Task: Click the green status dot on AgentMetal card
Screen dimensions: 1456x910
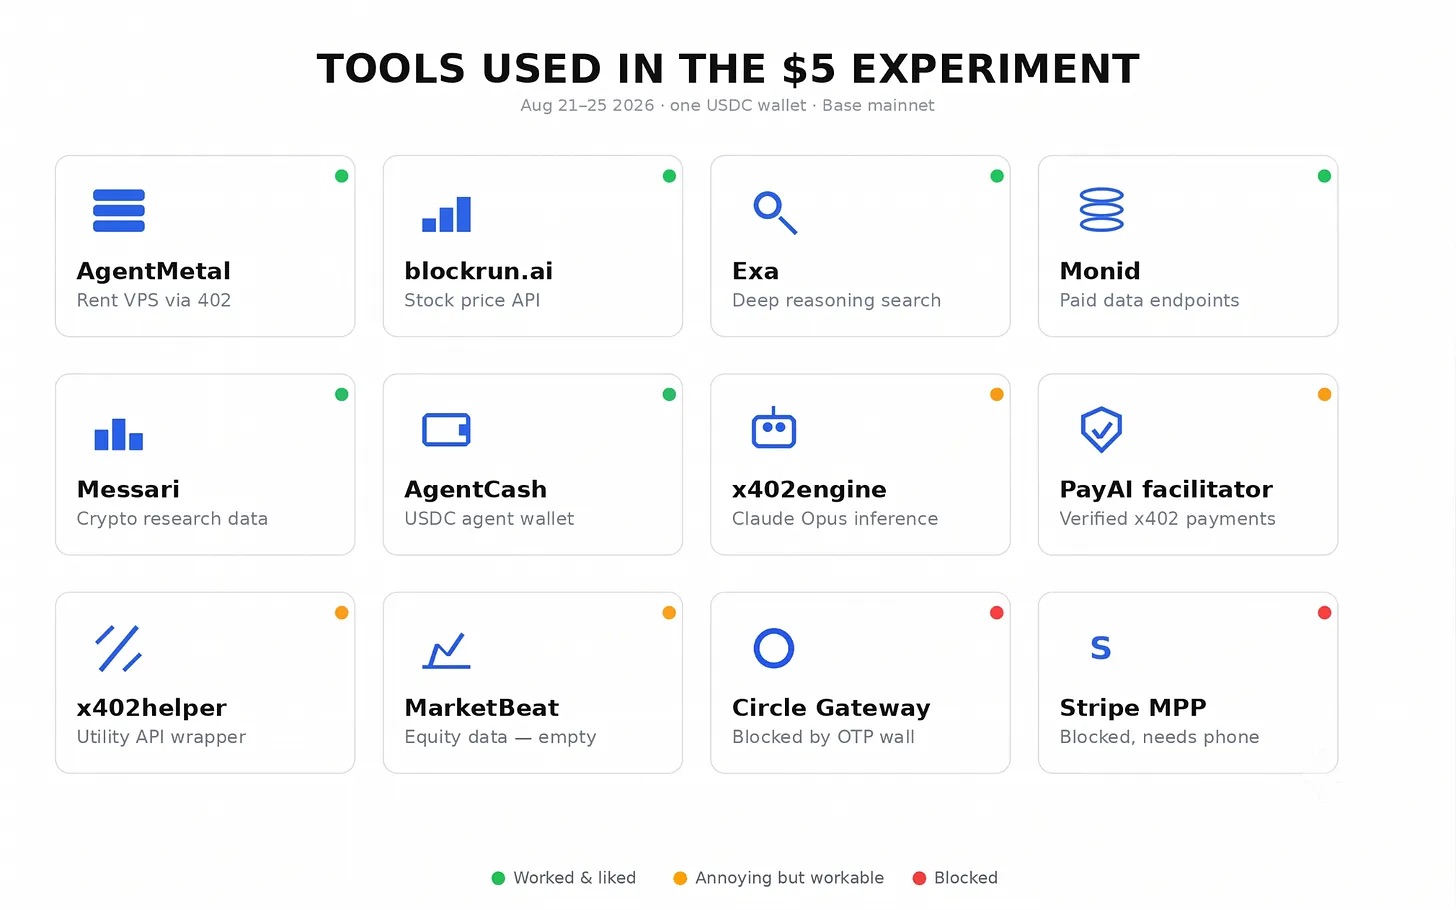Action: [x=342, y=176]
